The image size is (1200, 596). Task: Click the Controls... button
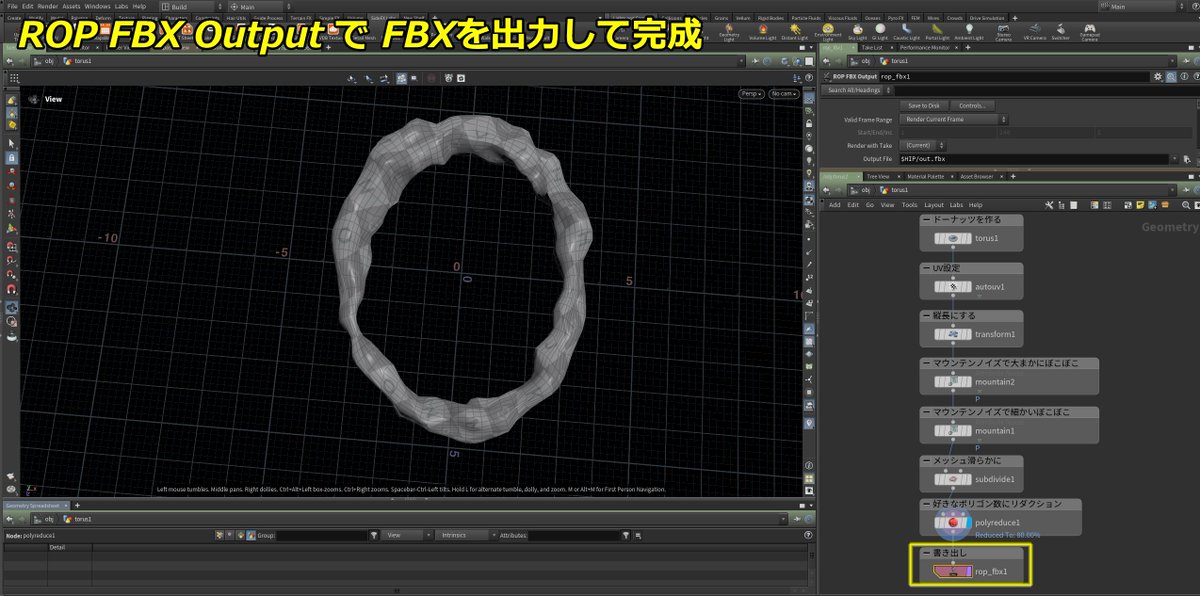coord(972,105)
